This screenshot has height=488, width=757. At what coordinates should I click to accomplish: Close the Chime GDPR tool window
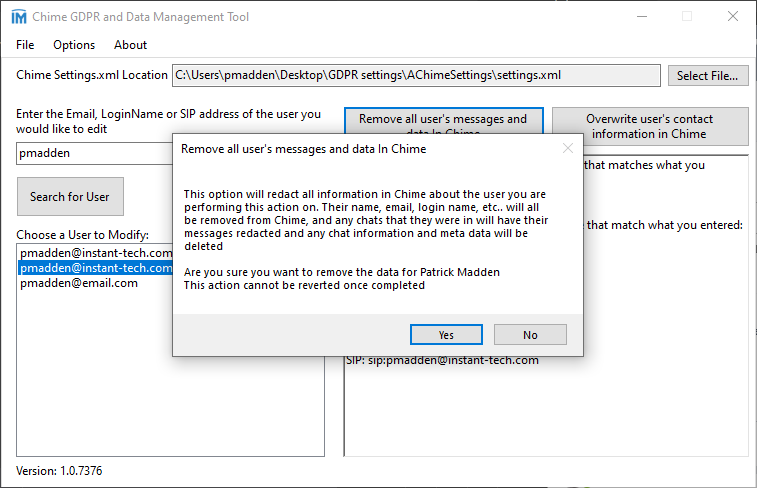(x=733, y=17)
